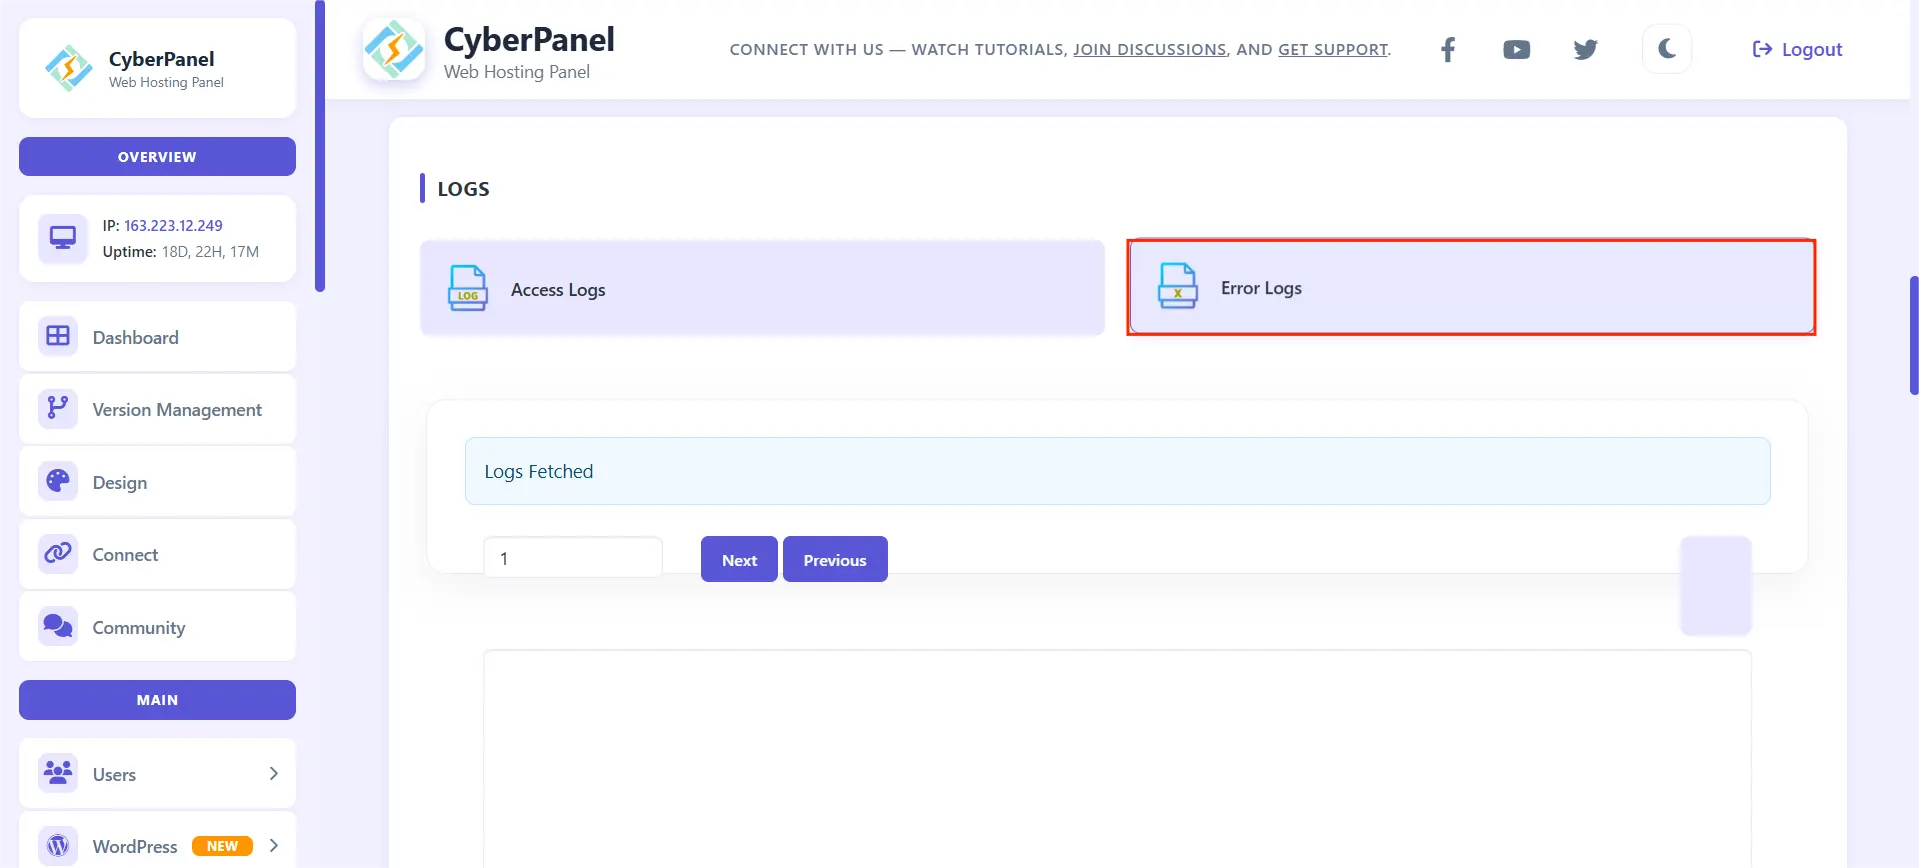Open the Design menu item
The height and width of the screenshot is (868, 1919).
click(157, 482)
